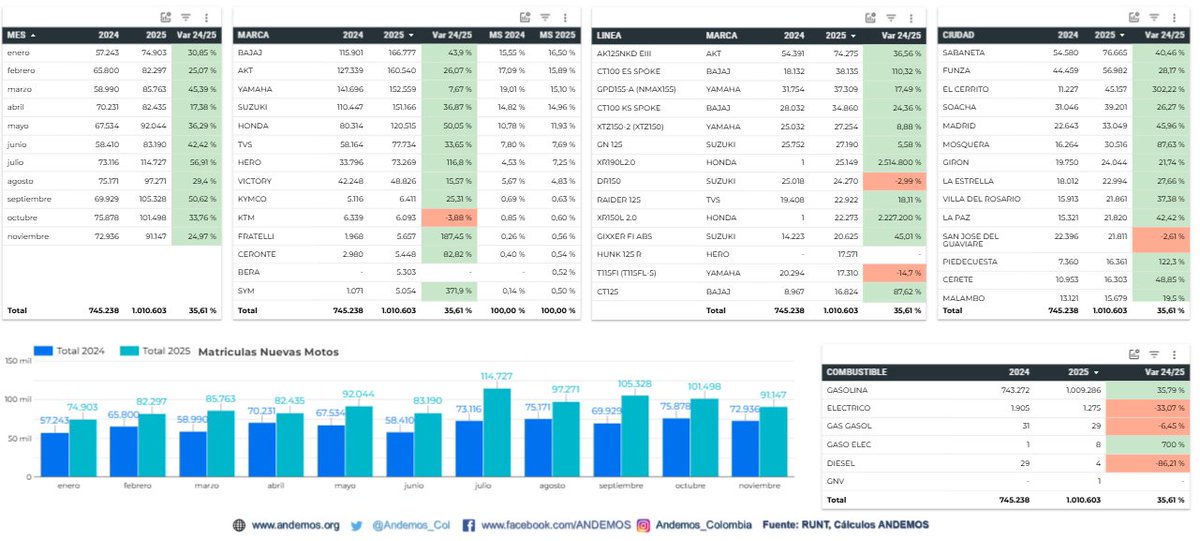This screenshot has width=1200, height=541.
Task: Click explore chart icon above COMBUSTIBLE table
Action: pyautogui.click(x=1134, y=354)
